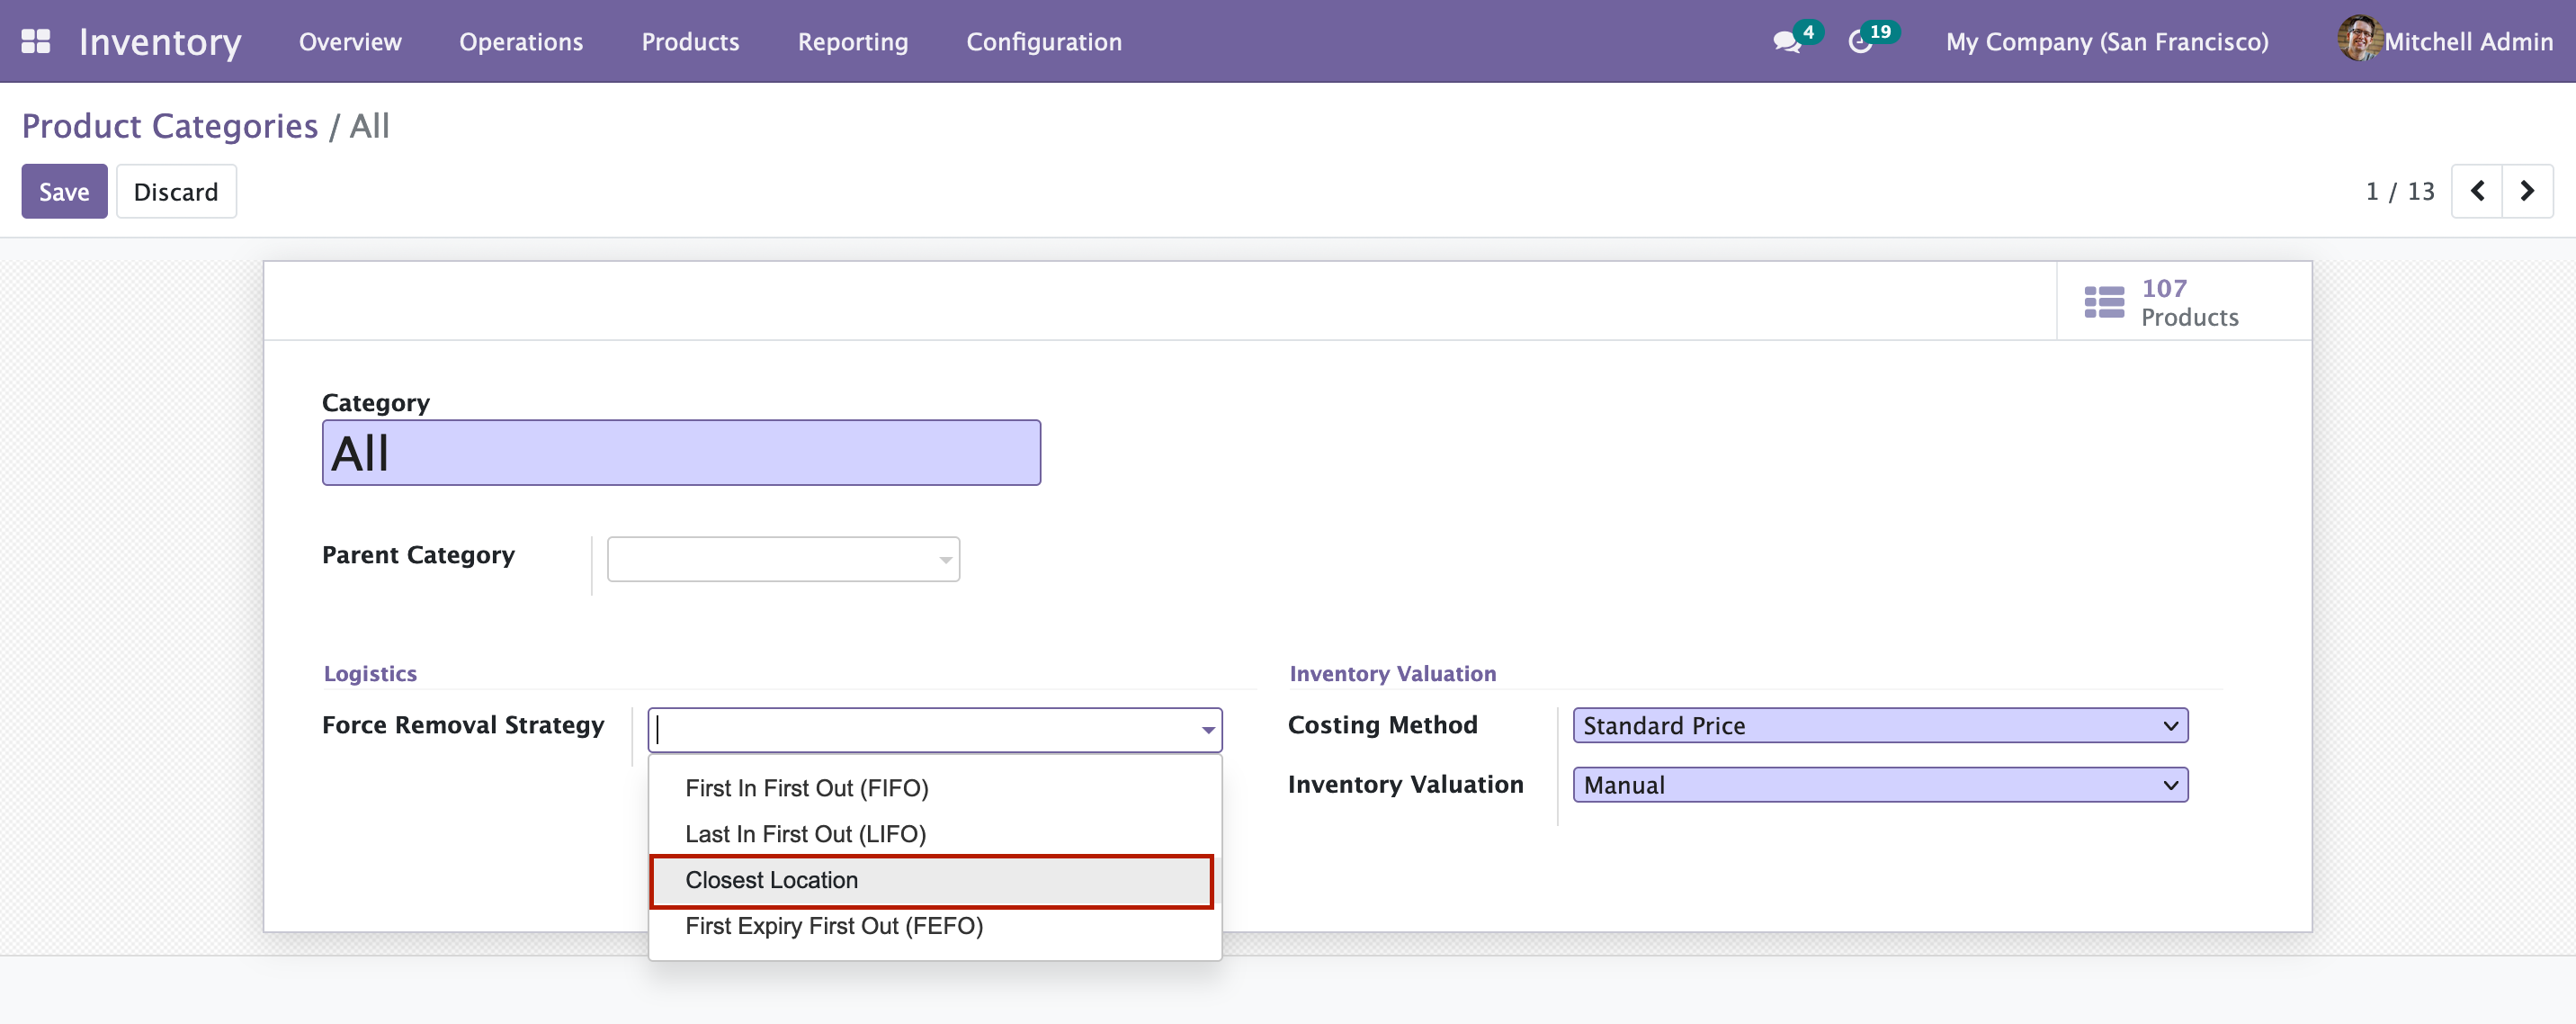Edit the Category name field
This screenshot has width=2576, height=1024.
click(681, 453)
